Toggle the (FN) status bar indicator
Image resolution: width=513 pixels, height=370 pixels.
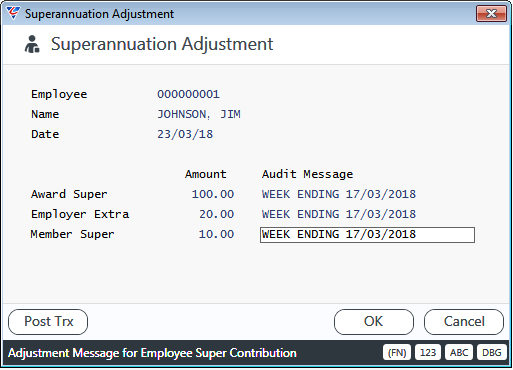[x=397, y=353]
